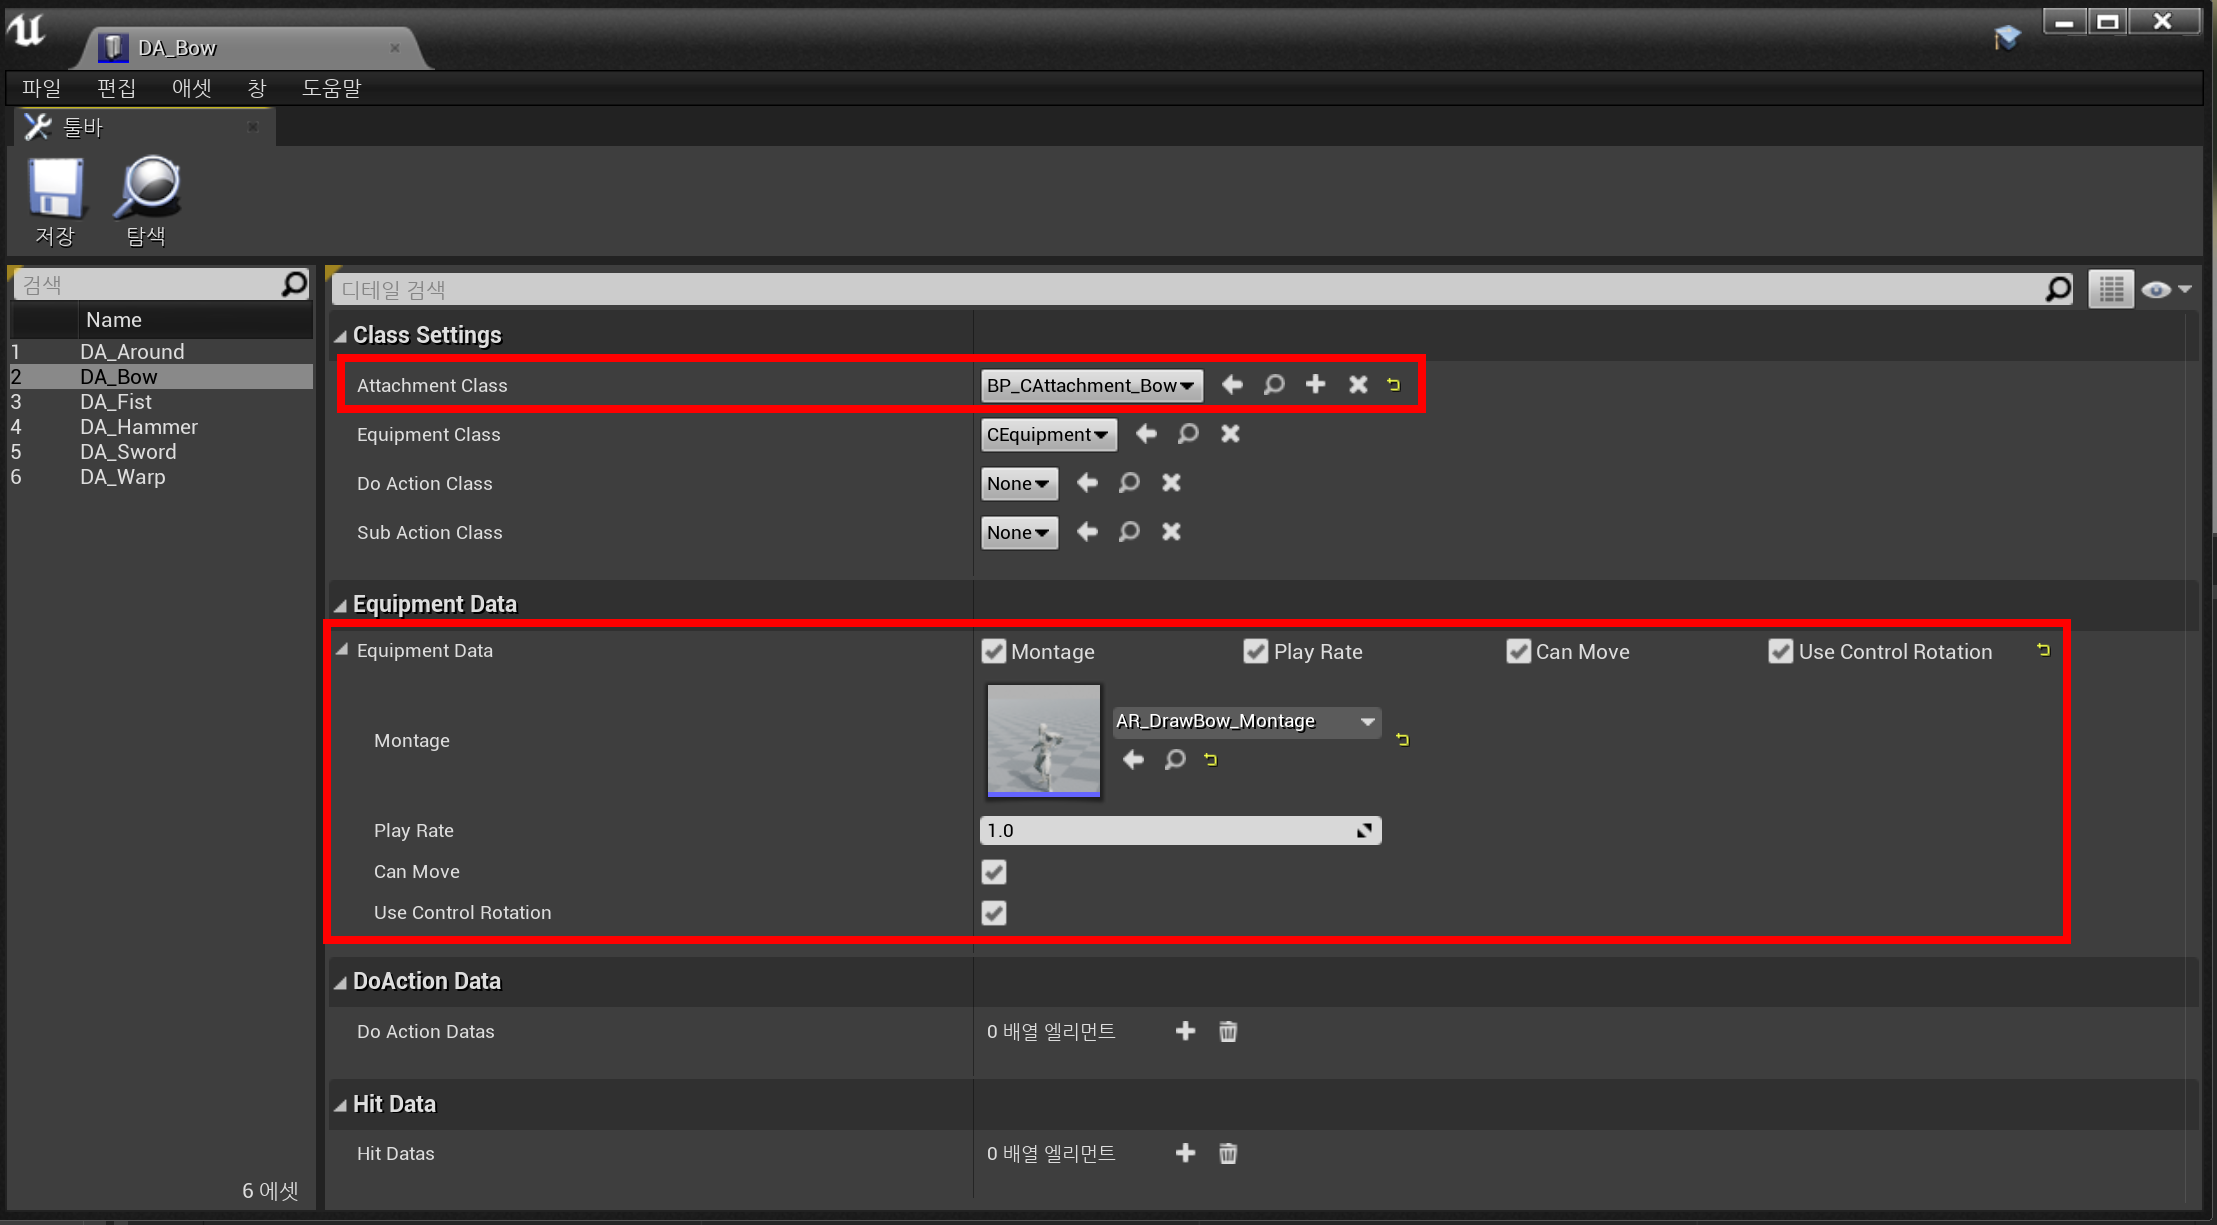Add new Attachment Class with plus icon

point(1315,384)
